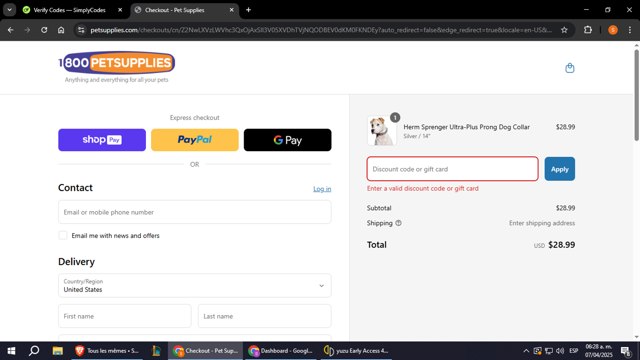Image resolution: width=640 pixels, height=360 pixels.
Task: Check Email me with news and offers
Action: (63, 236)
